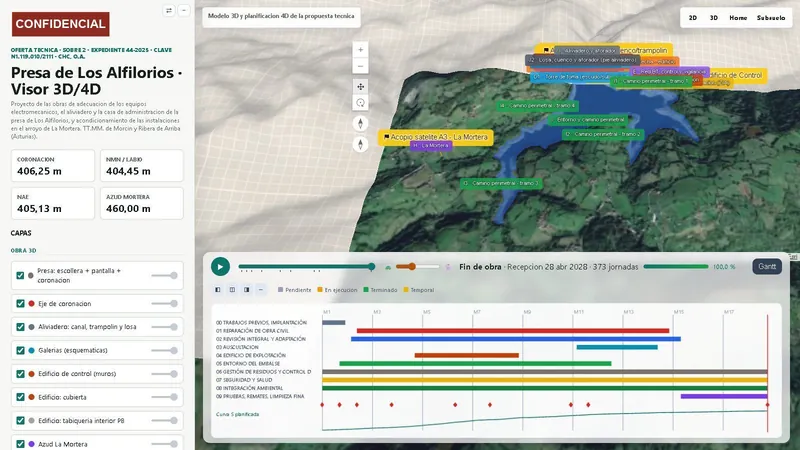Adjust opacity slider for Edificio: cubierta

point(164,397)
